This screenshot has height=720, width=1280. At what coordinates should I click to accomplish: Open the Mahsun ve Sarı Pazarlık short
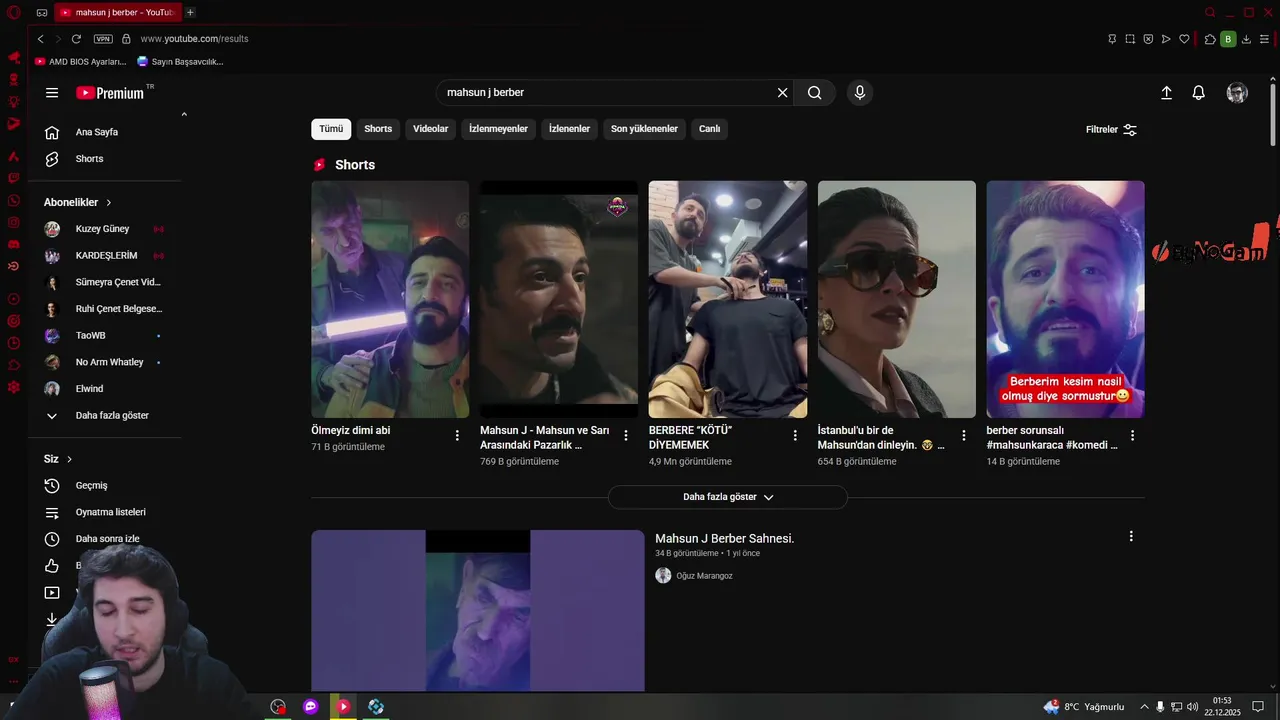click(x=559, y=299)
